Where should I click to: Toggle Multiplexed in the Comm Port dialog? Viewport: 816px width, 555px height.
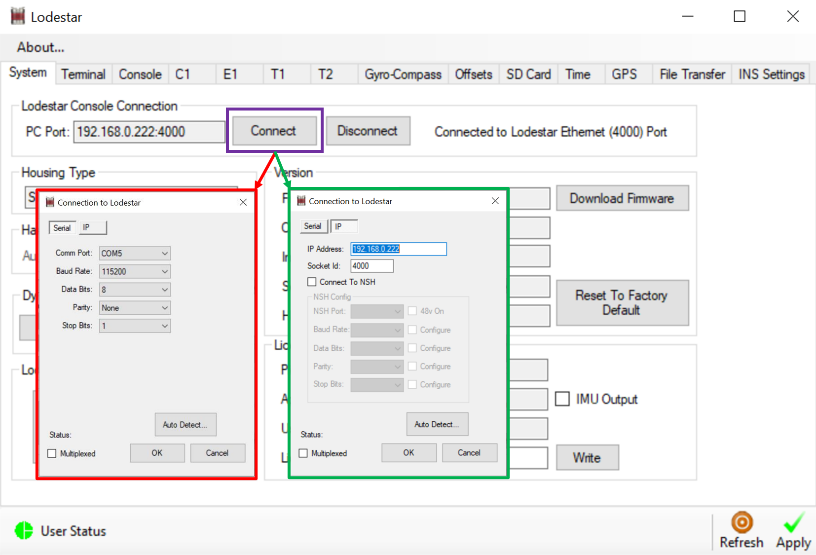pyautogui.click(x=52, y=453)
